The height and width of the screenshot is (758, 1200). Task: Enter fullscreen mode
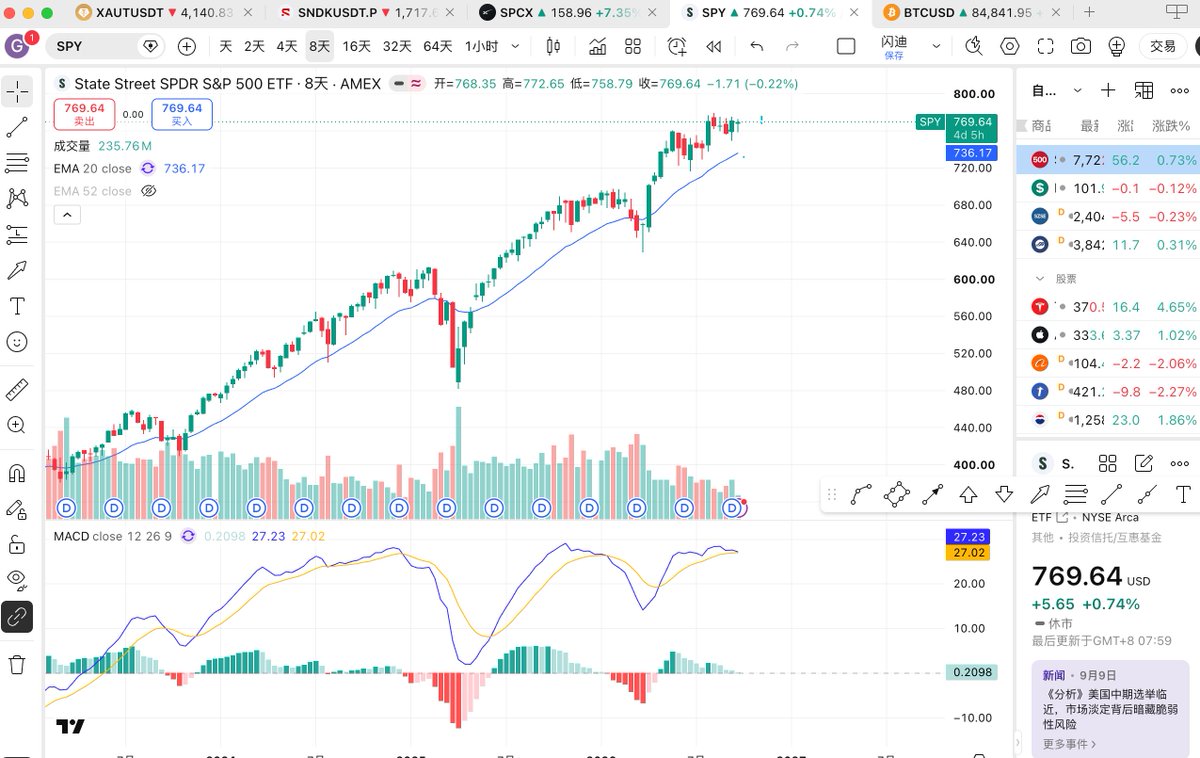click(x=1046, y=47)
